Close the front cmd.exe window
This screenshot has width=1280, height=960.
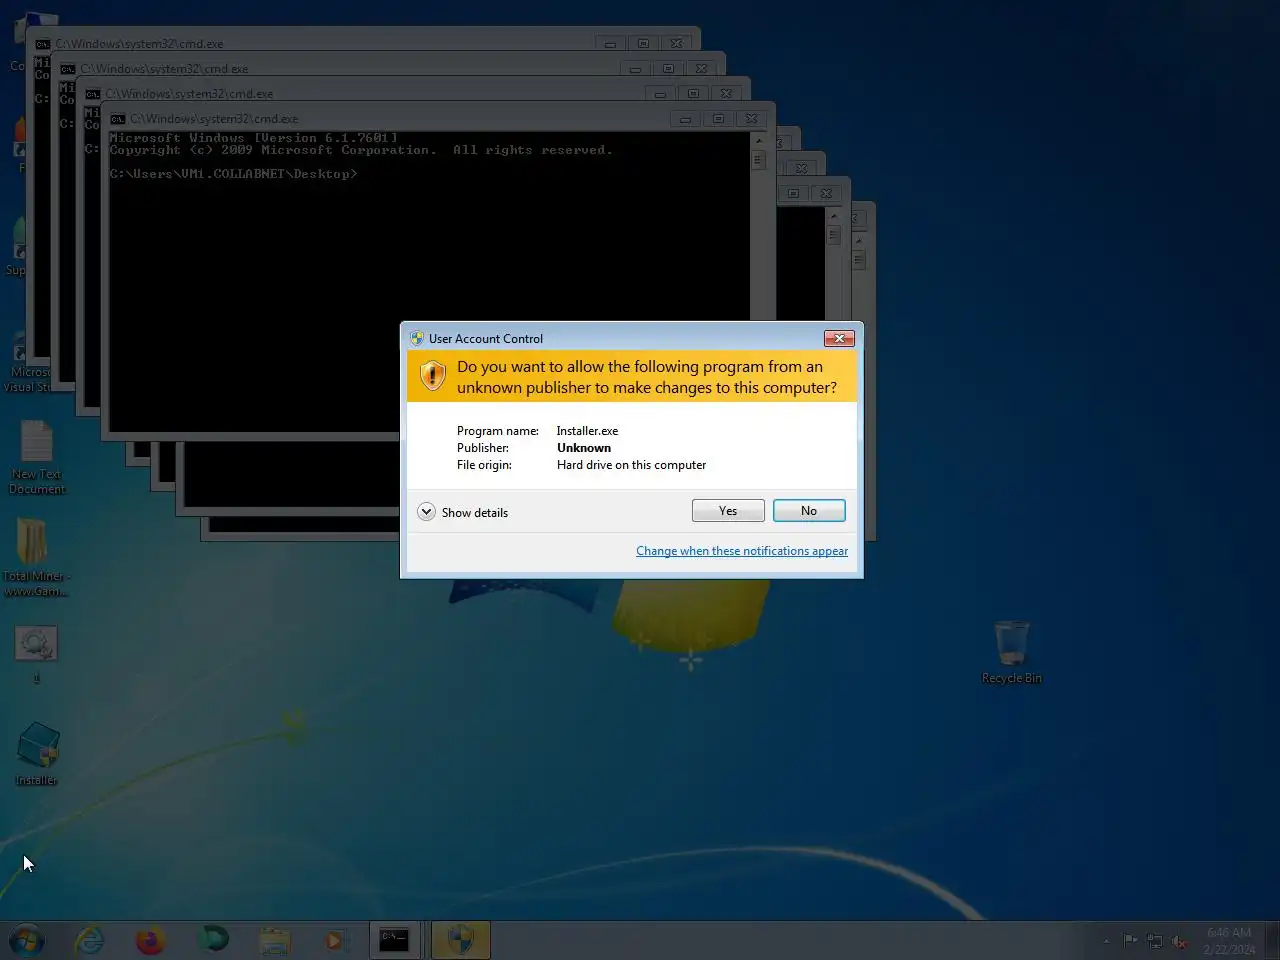click(x=752, y=119)
